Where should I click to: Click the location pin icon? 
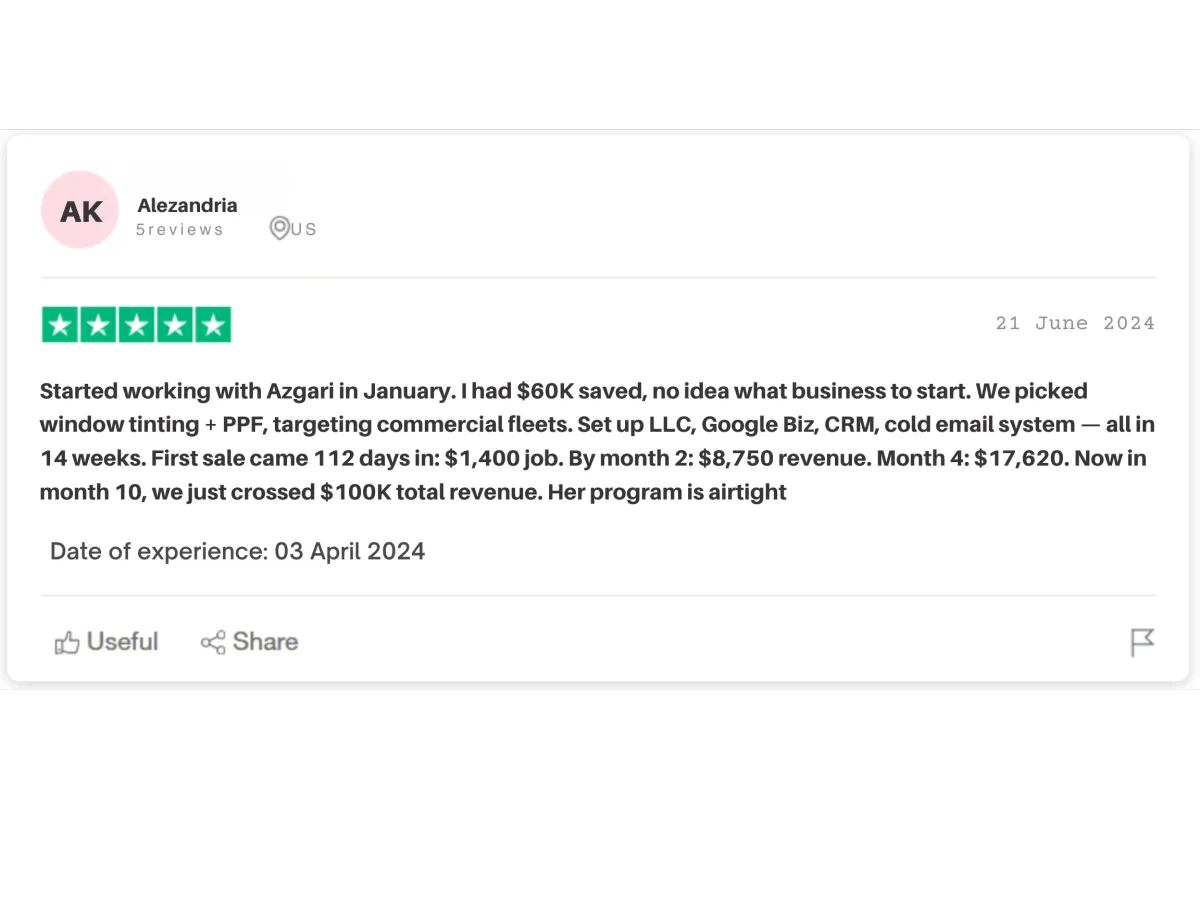(279, 229)
